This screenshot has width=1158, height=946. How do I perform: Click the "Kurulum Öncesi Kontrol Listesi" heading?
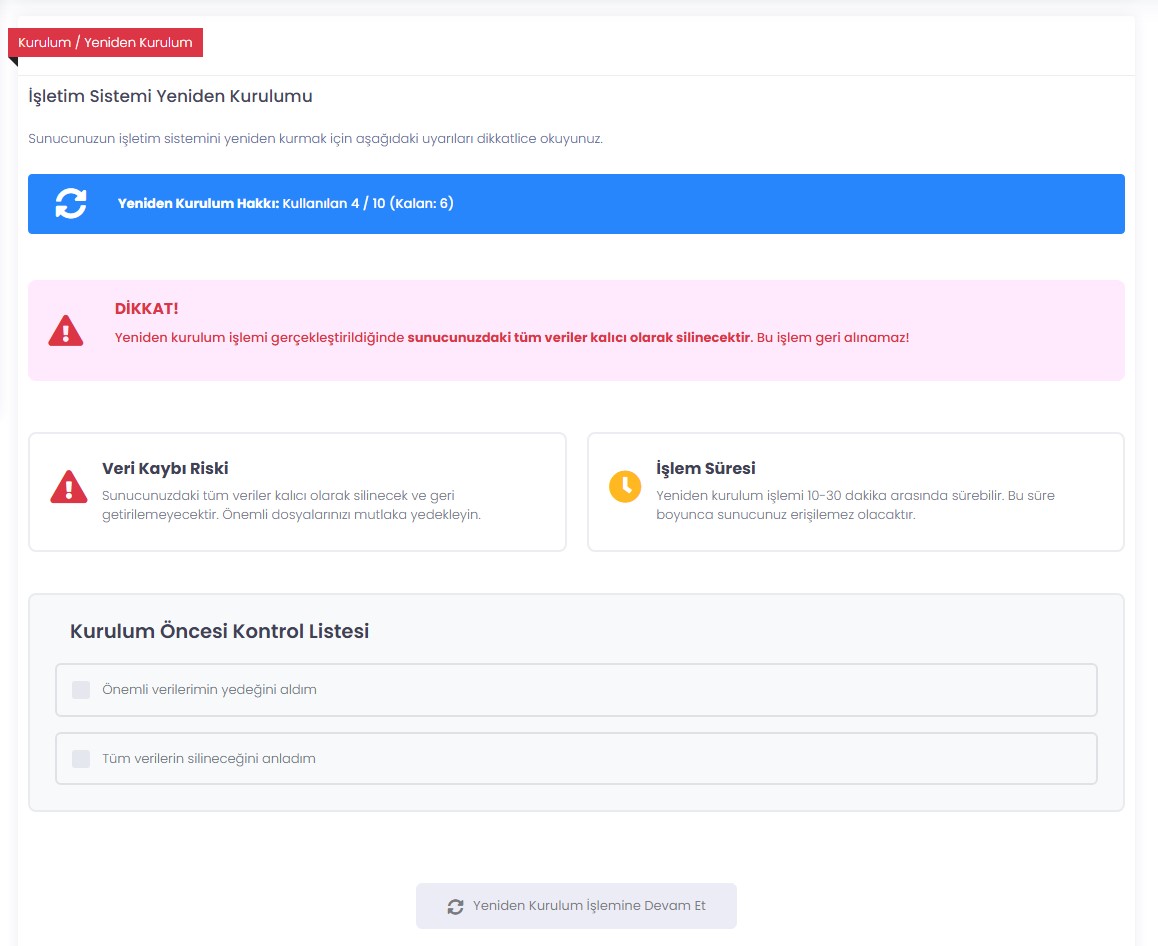point(219,631)
